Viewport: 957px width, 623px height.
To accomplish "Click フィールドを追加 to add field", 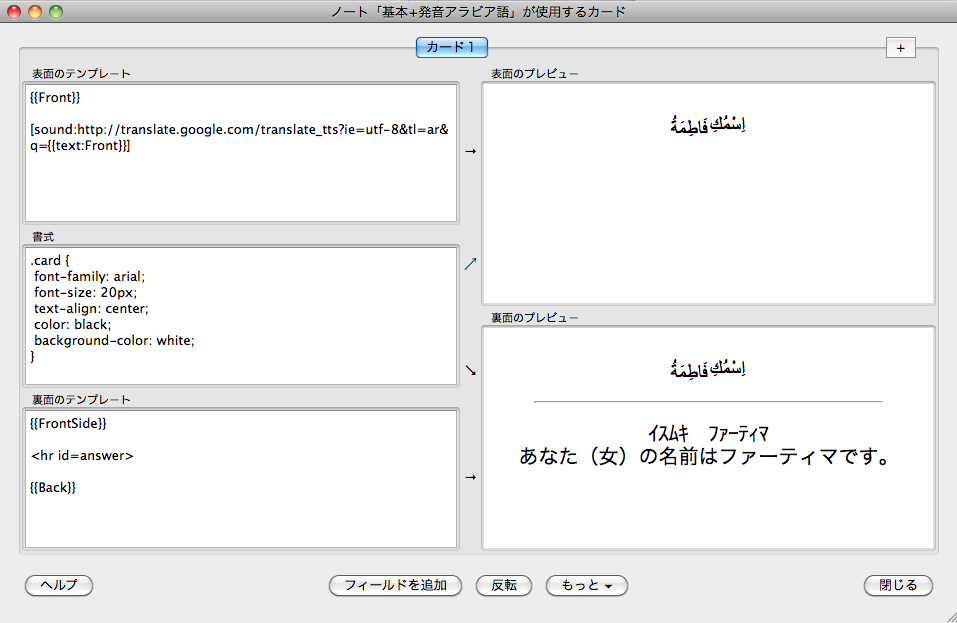I will tap(395, 585).
